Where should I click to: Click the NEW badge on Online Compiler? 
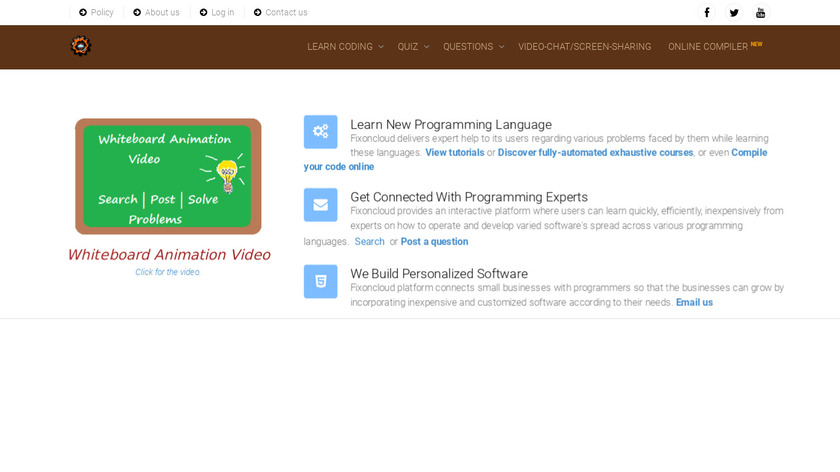pos(756,44)
